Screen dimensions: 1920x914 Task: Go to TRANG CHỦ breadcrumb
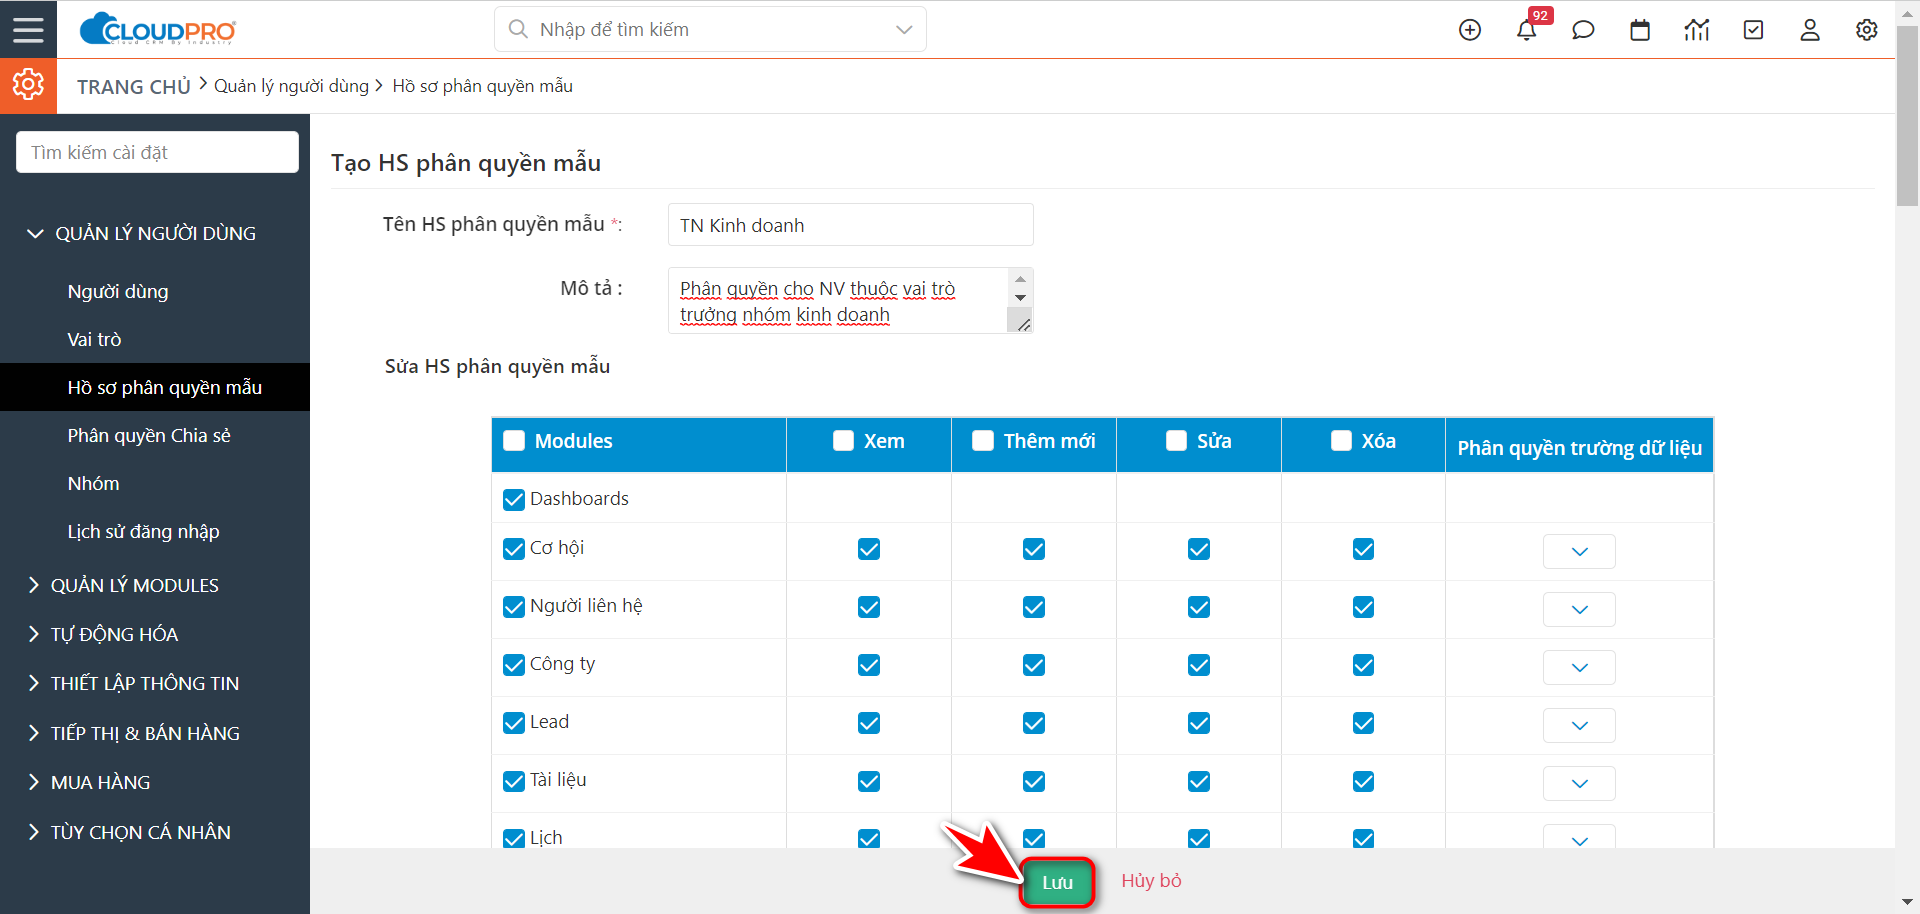pyautogui.click(x=134, y=87)
